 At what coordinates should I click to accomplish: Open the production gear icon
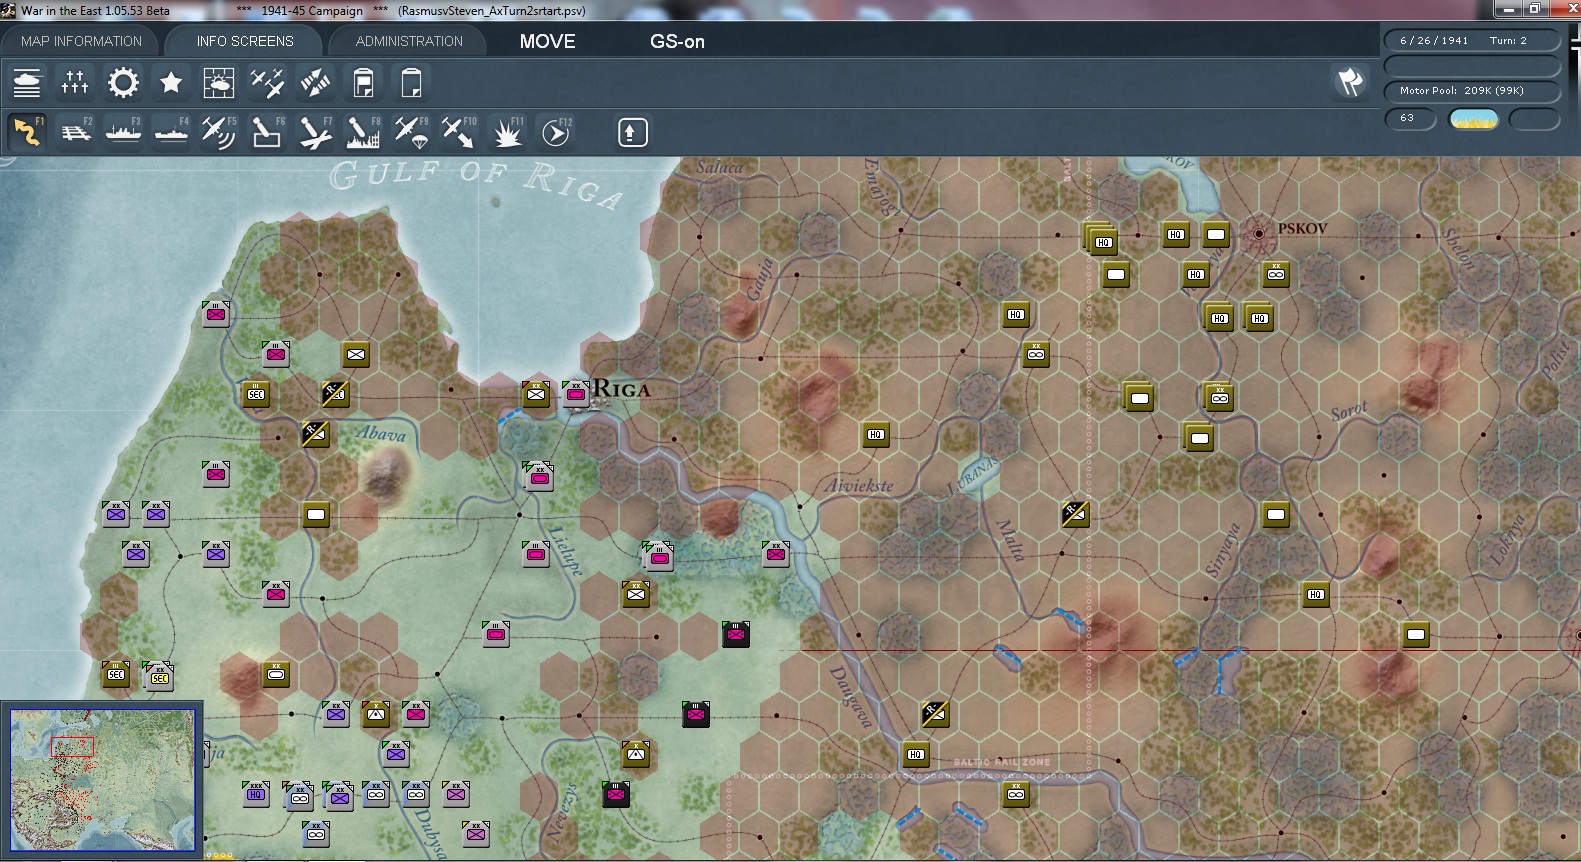click(123, 82)
